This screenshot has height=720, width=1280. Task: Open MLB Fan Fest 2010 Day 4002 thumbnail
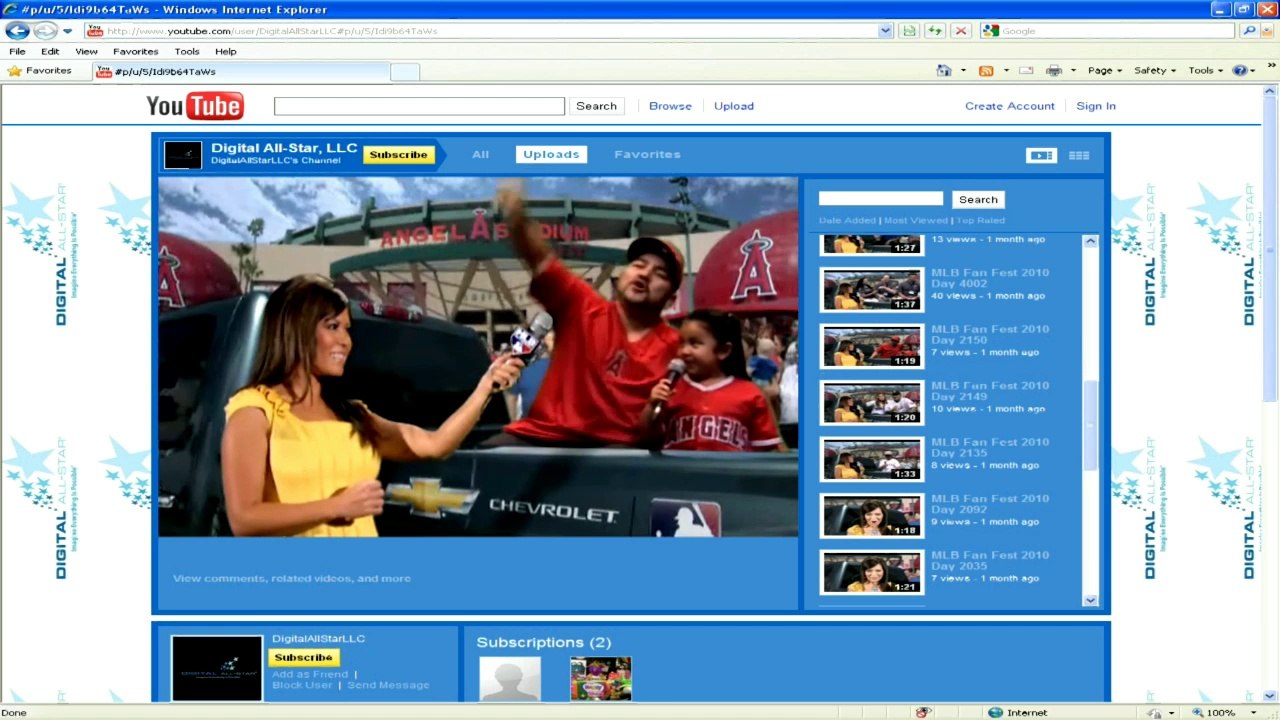pyautogui.click(x=871, y=290)
